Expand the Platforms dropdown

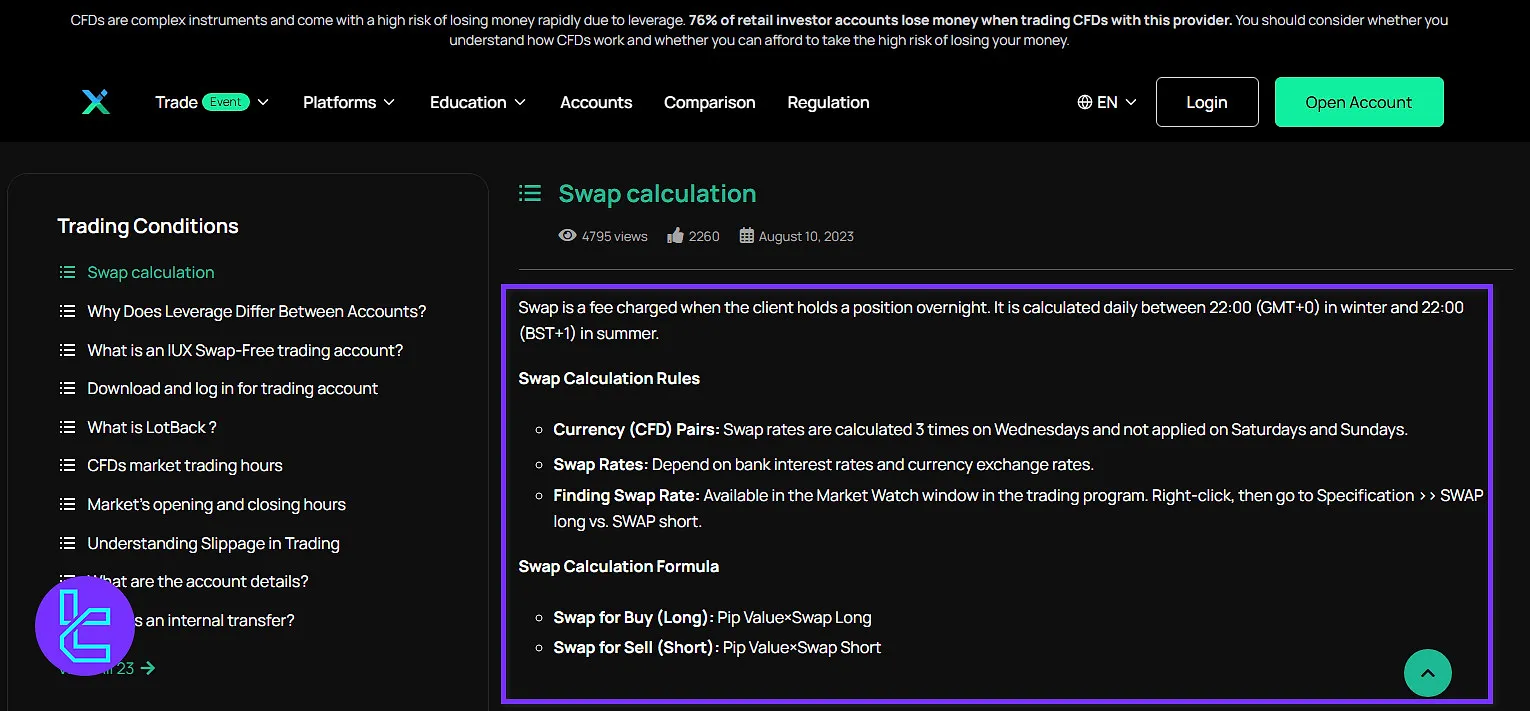(348, 101)
